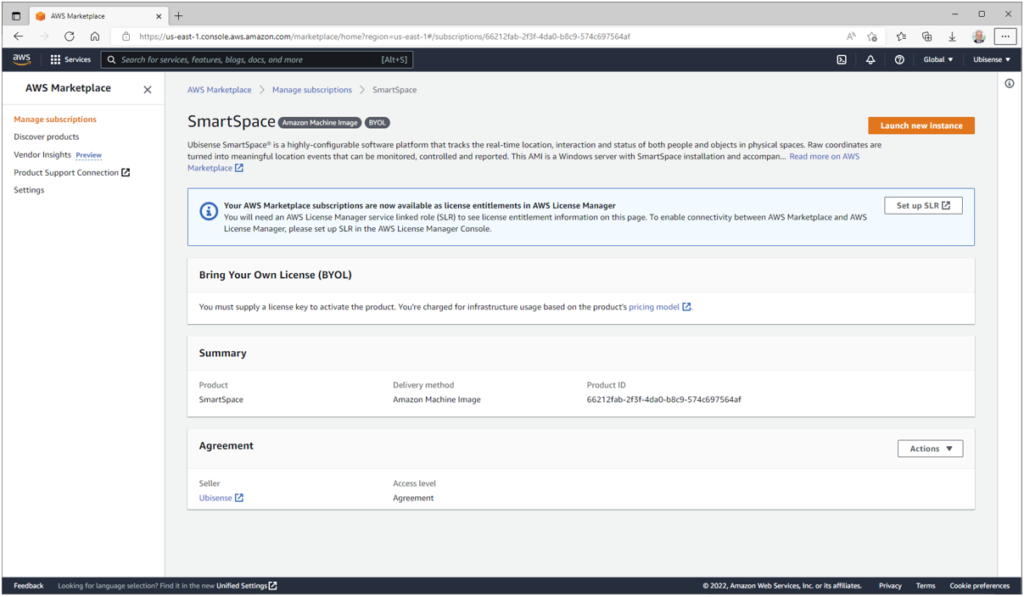Viewport: 1024px width, 597px height.
Task: Open the pricing model link
Action: [x=660, y=307]
